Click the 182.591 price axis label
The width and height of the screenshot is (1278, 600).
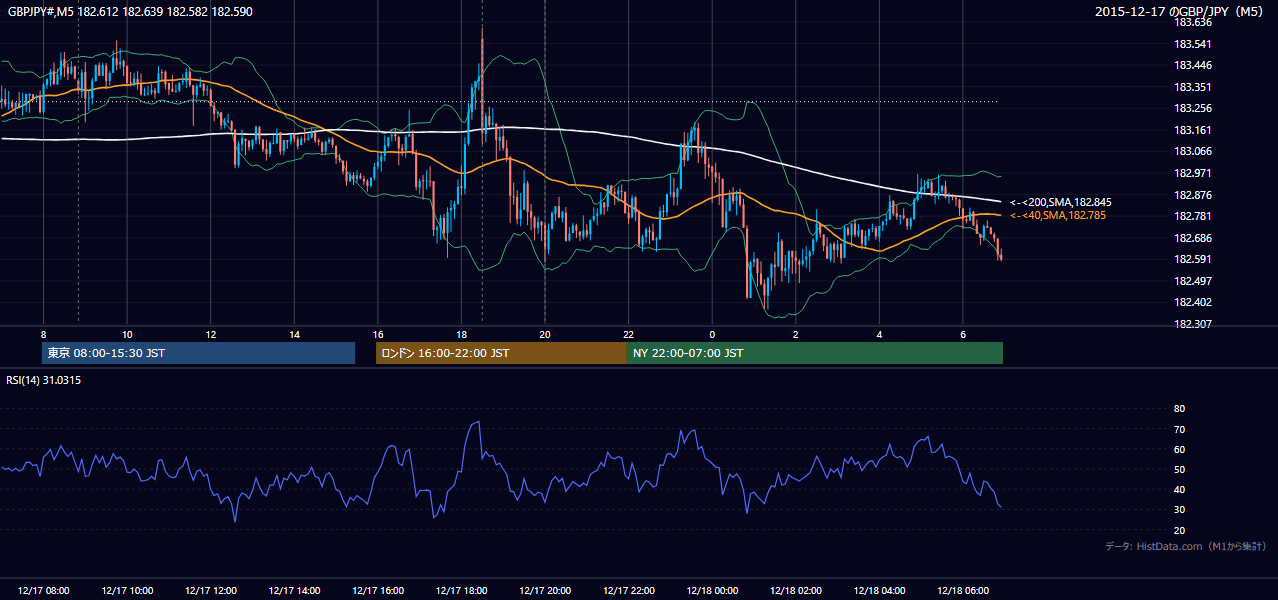point(1192,259)
